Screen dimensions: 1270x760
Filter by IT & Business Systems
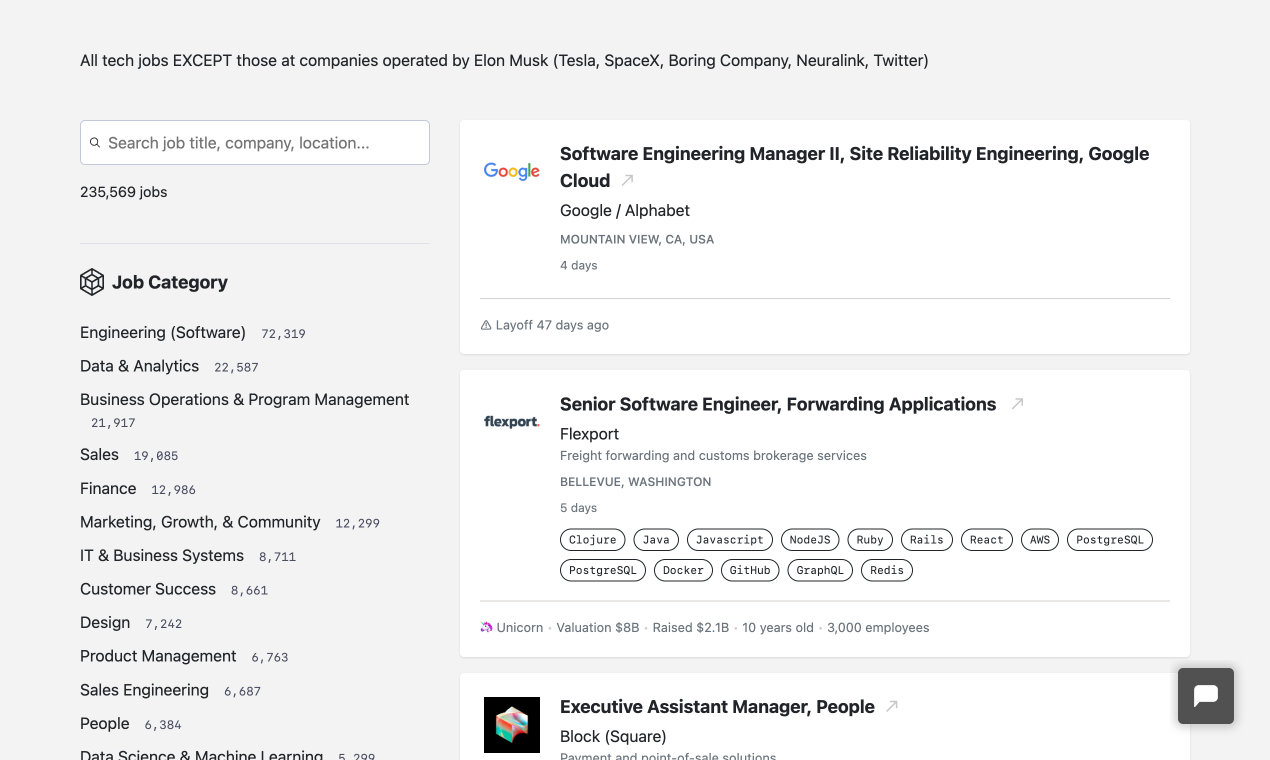coord(162,555)
